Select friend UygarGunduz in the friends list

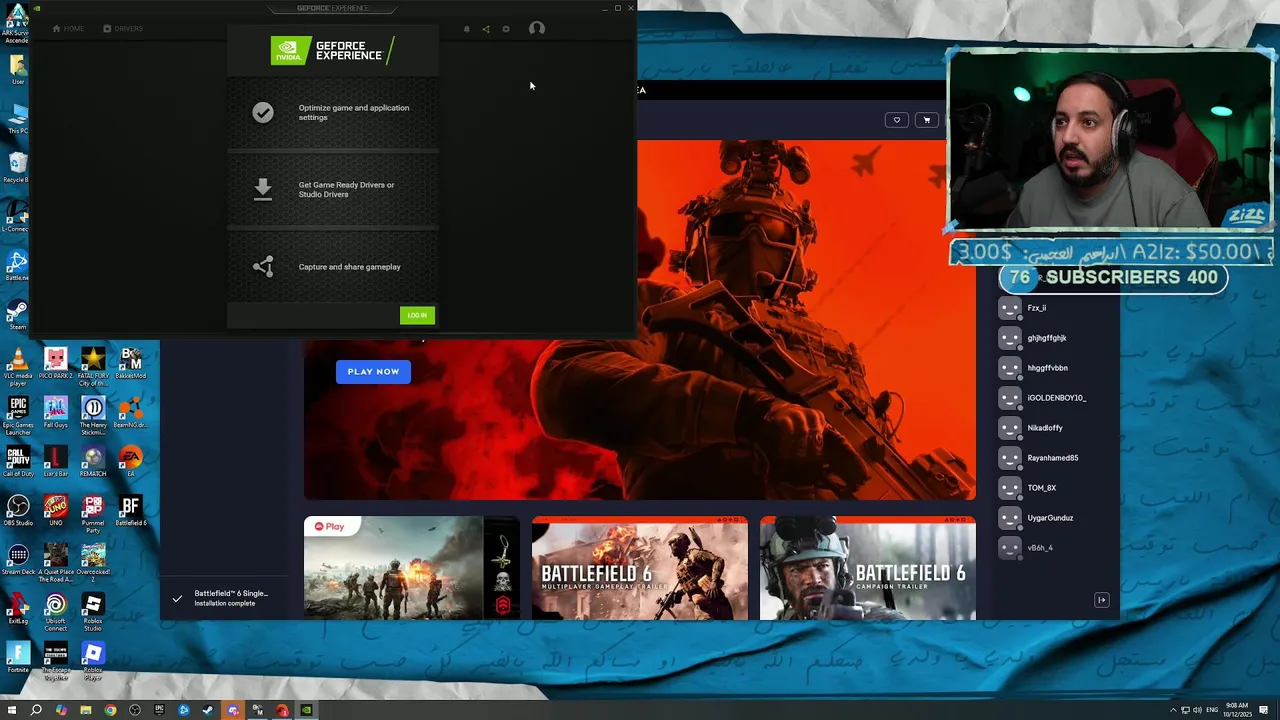[1050, 518]
